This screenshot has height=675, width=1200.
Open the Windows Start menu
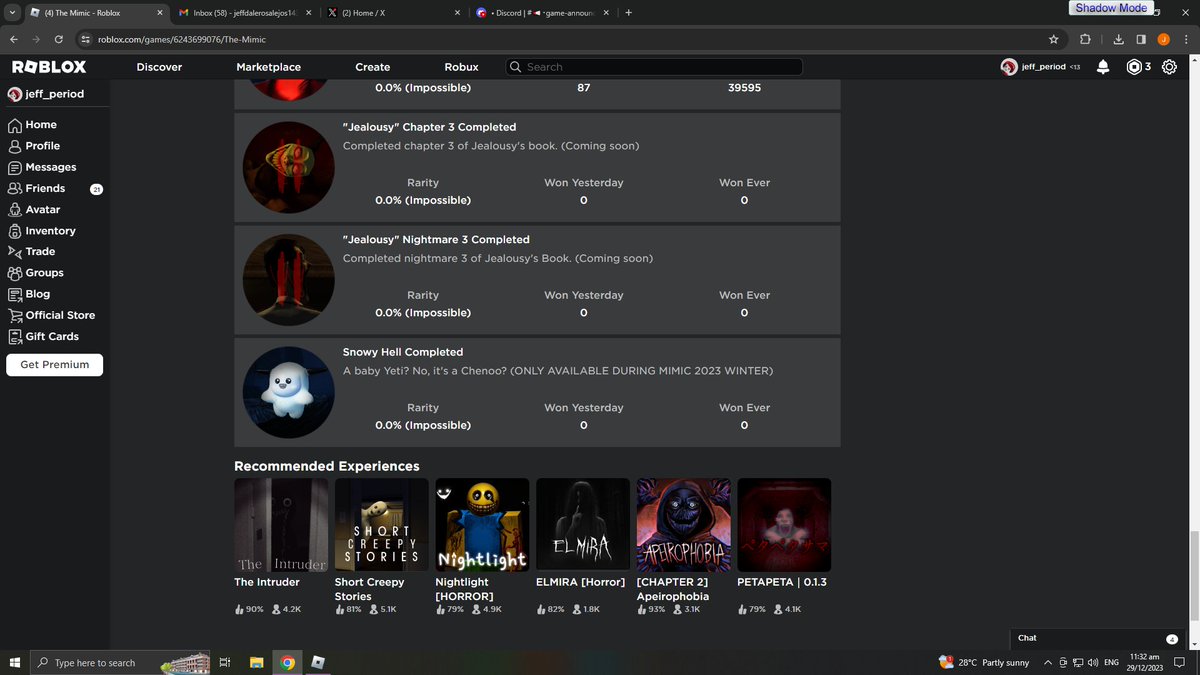[x=15, y=662]
